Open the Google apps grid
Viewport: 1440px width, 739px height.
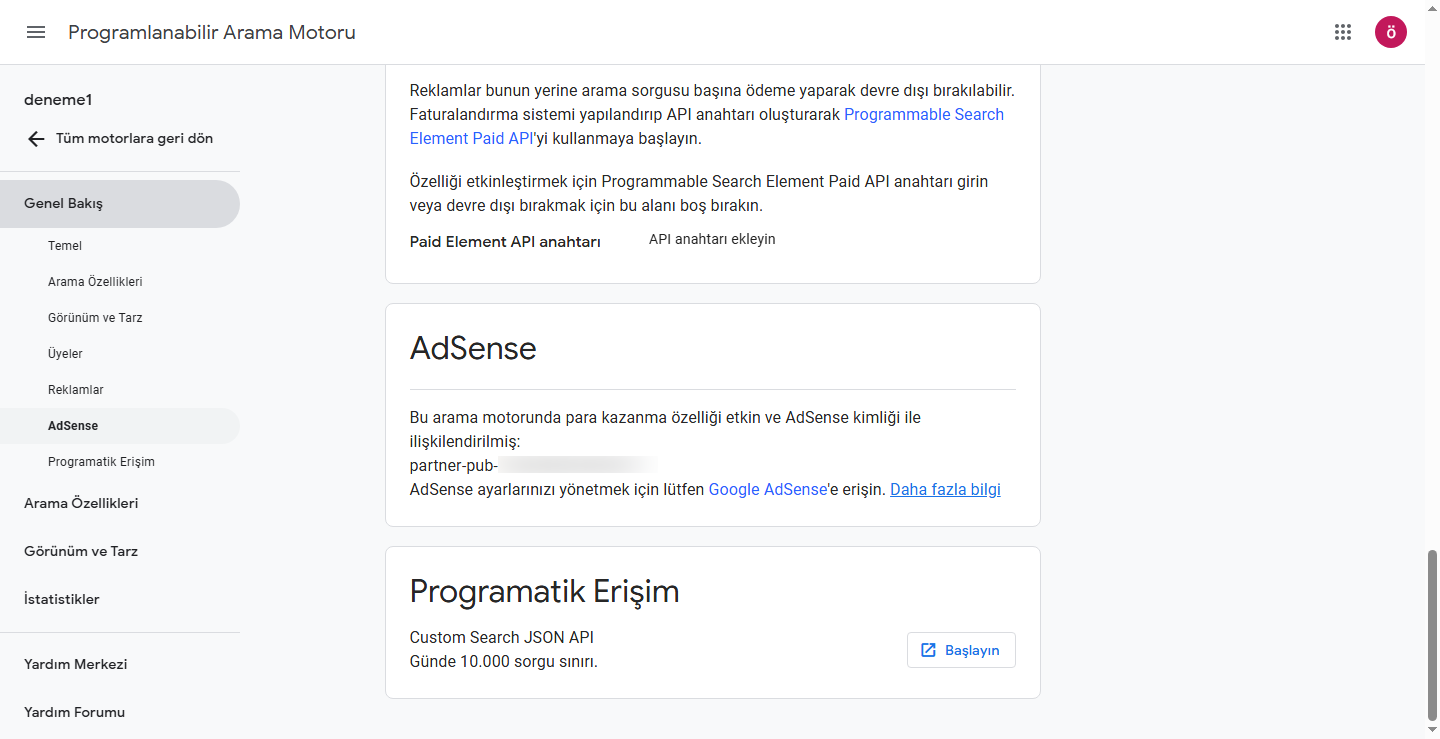[1343, 32]
